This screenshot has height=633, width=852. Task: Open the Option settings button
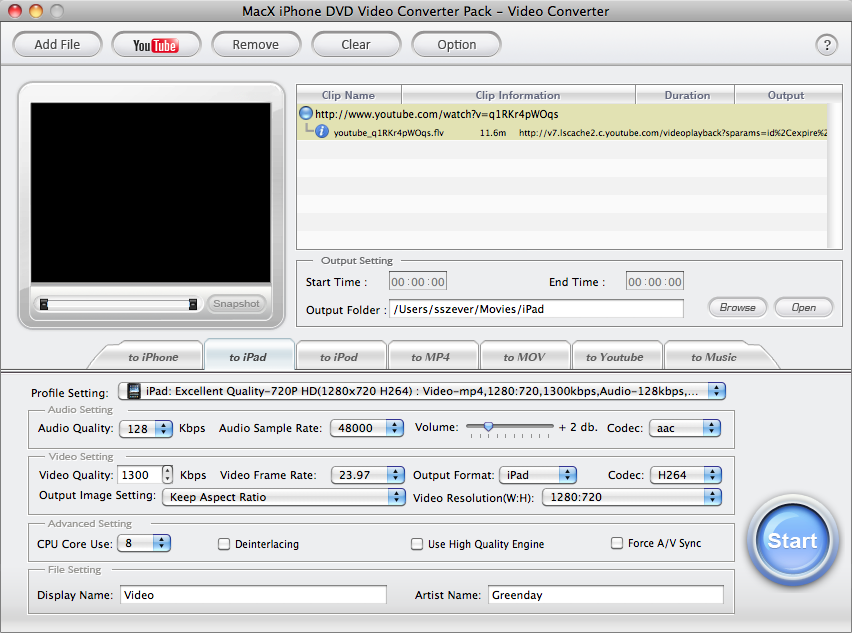click(456, 45)
